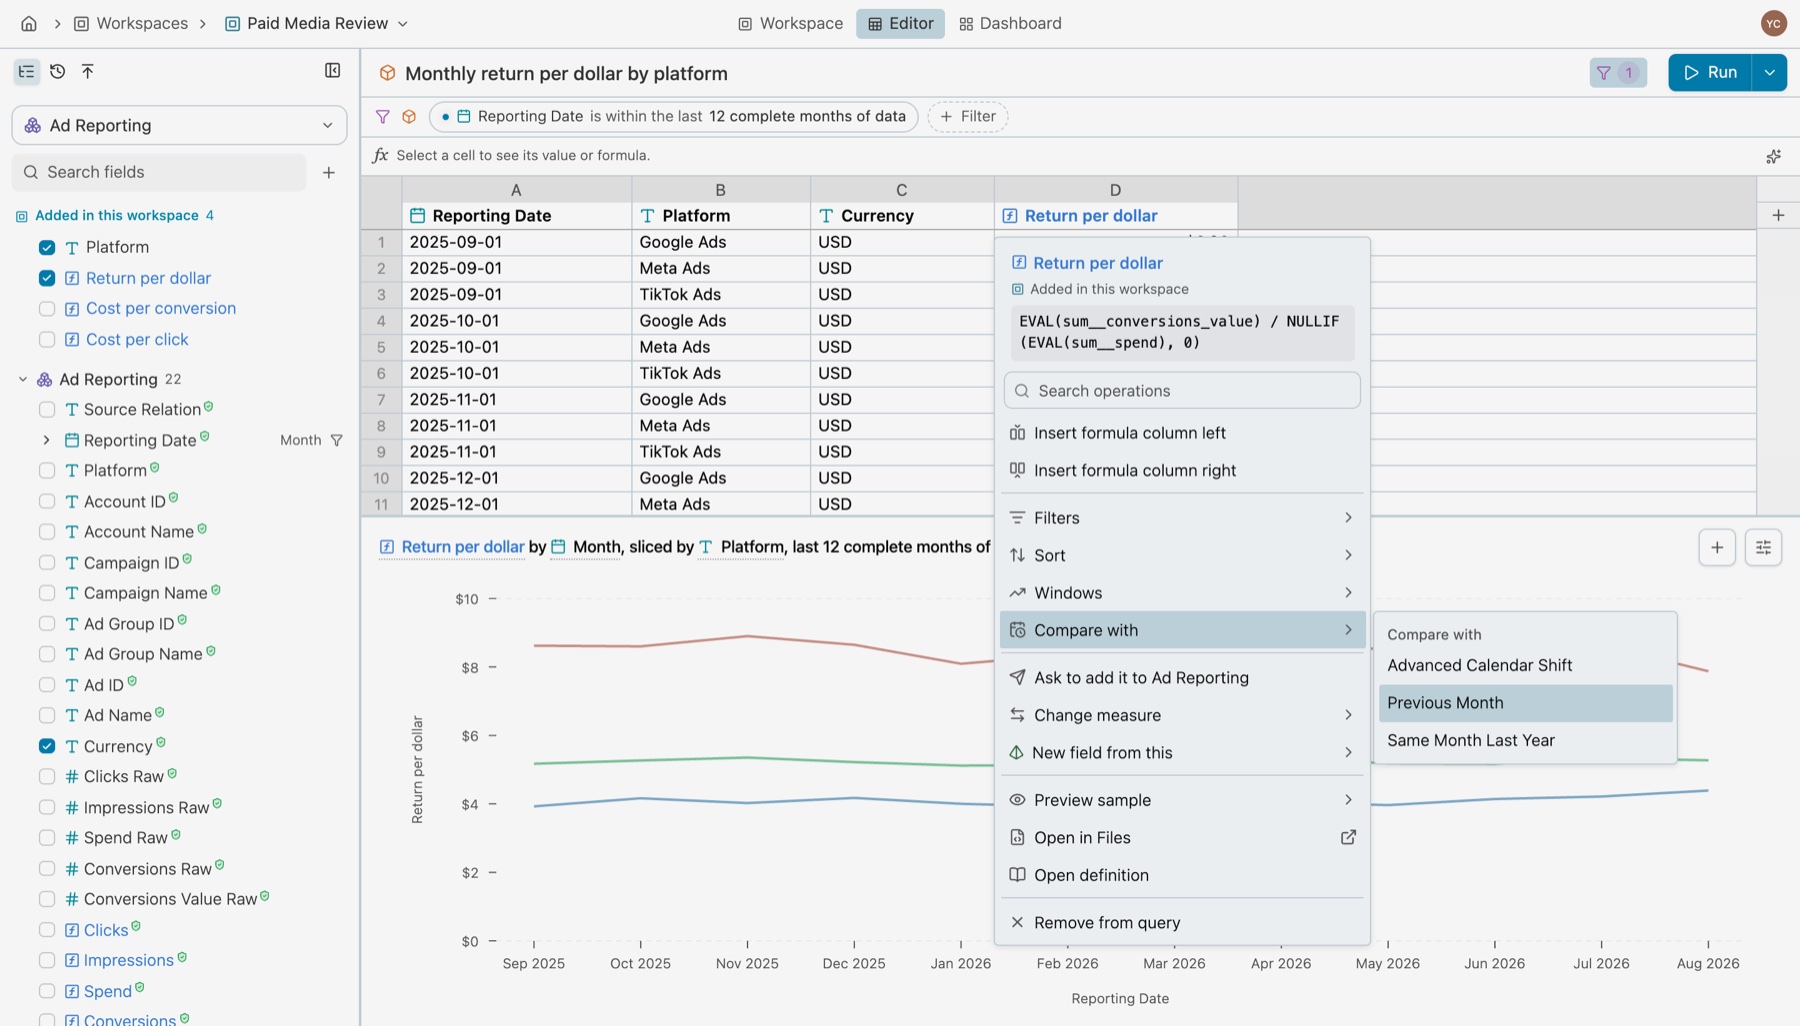Choose Ask to add it to Ad Reporting

point(1182,677)
